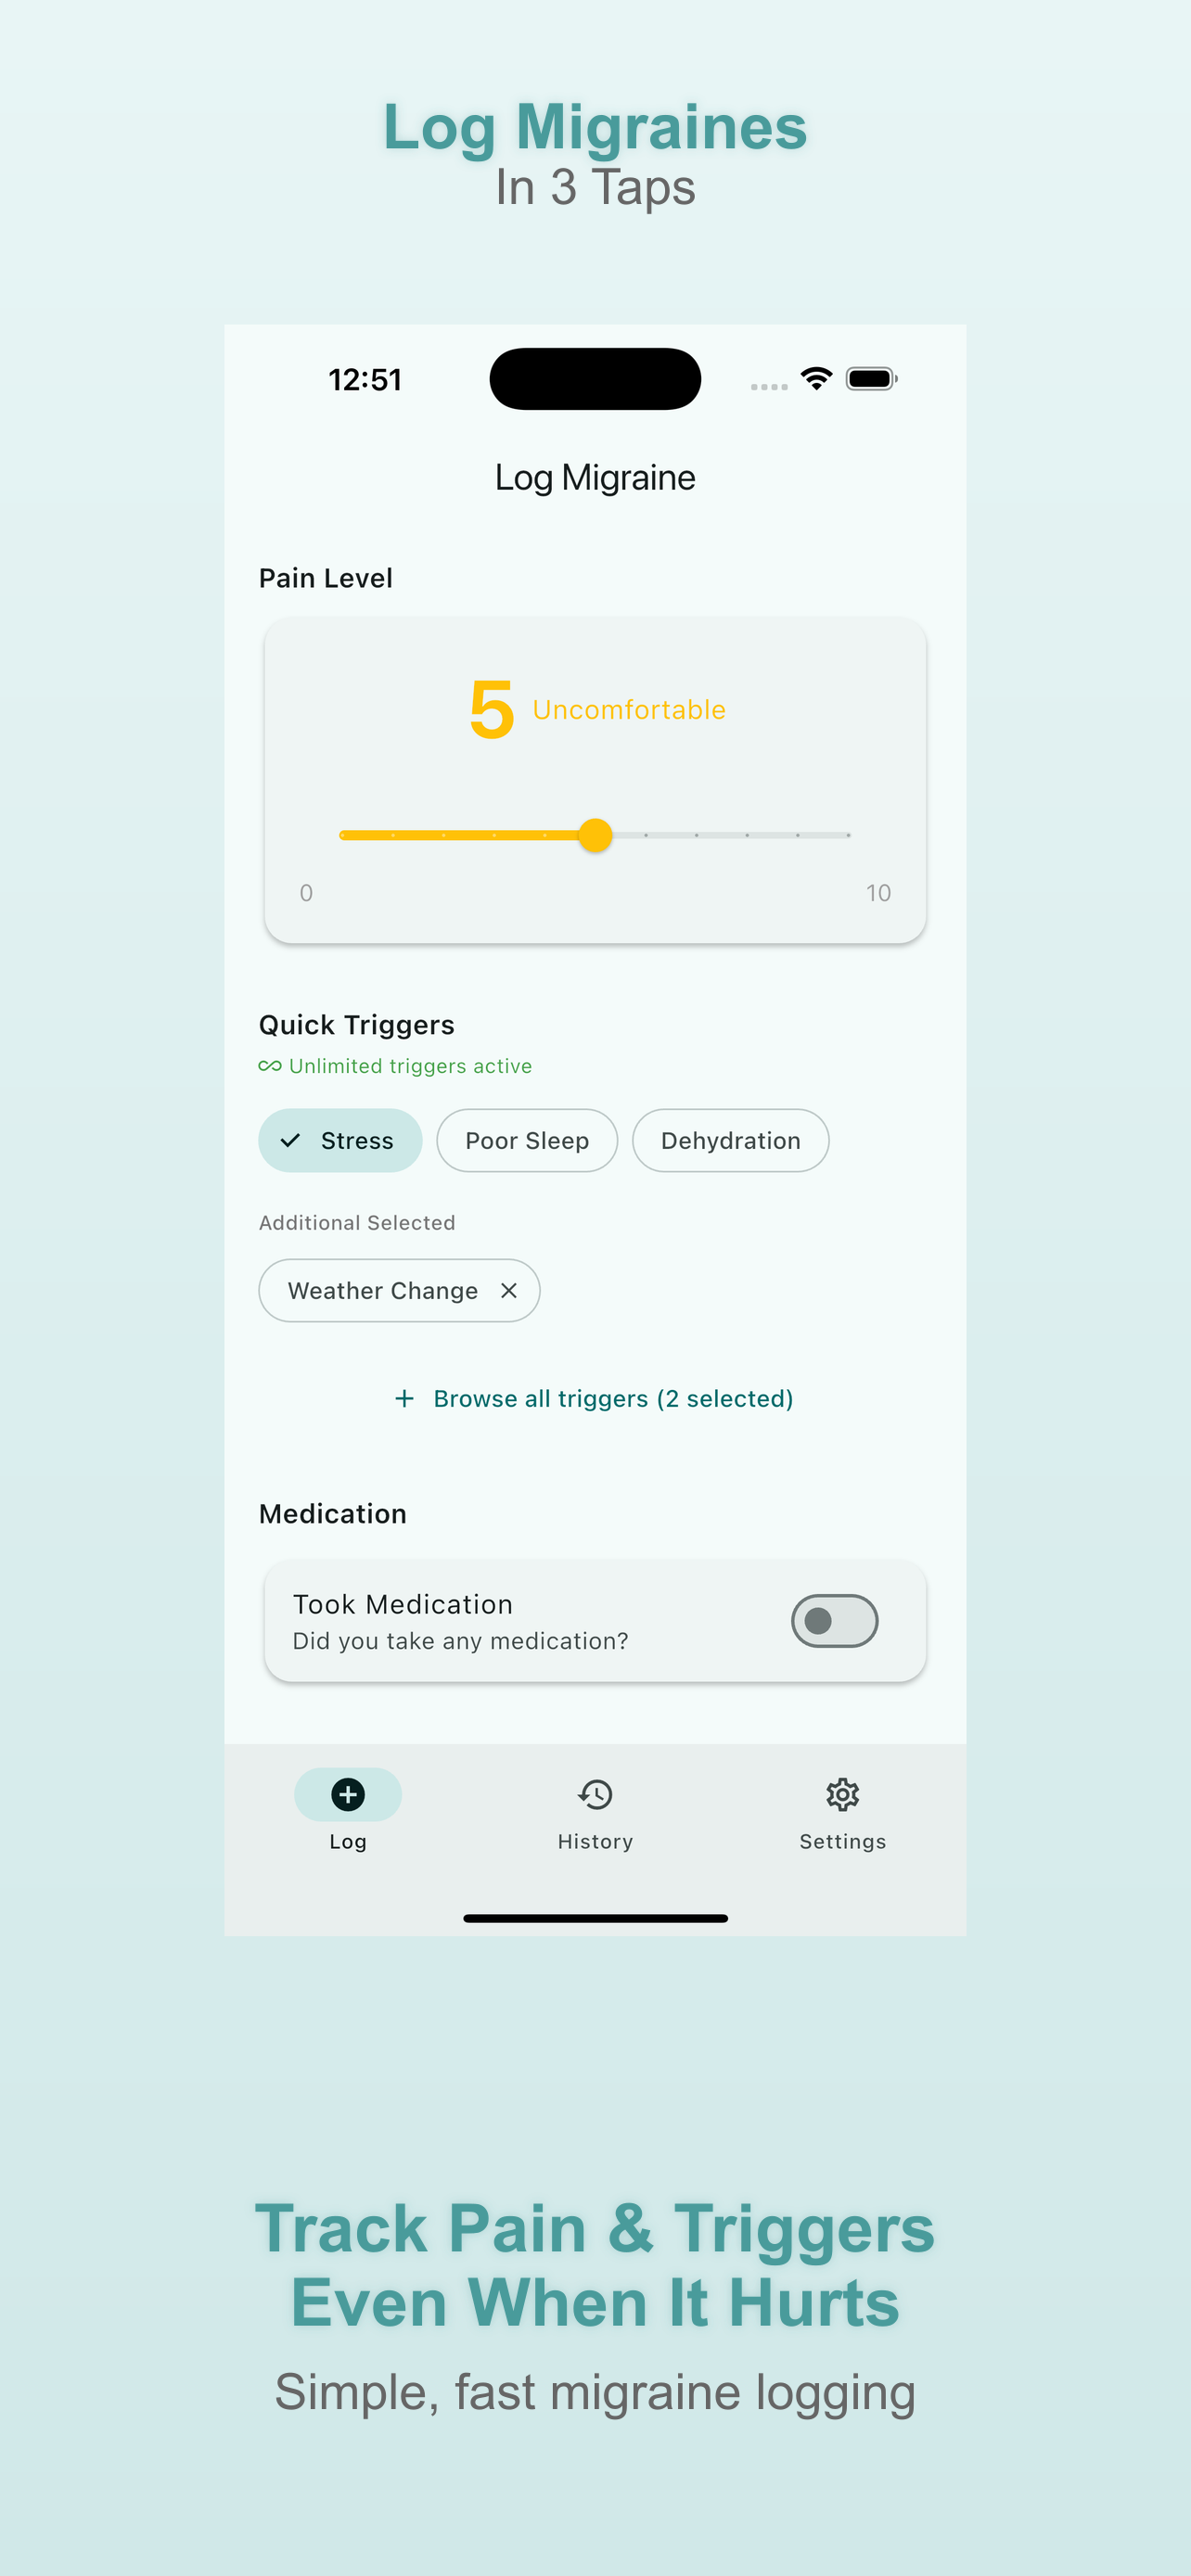Click the pain level slider thumb
The height and width of the screenshot is (2576, 1191).
pos(595,834)
